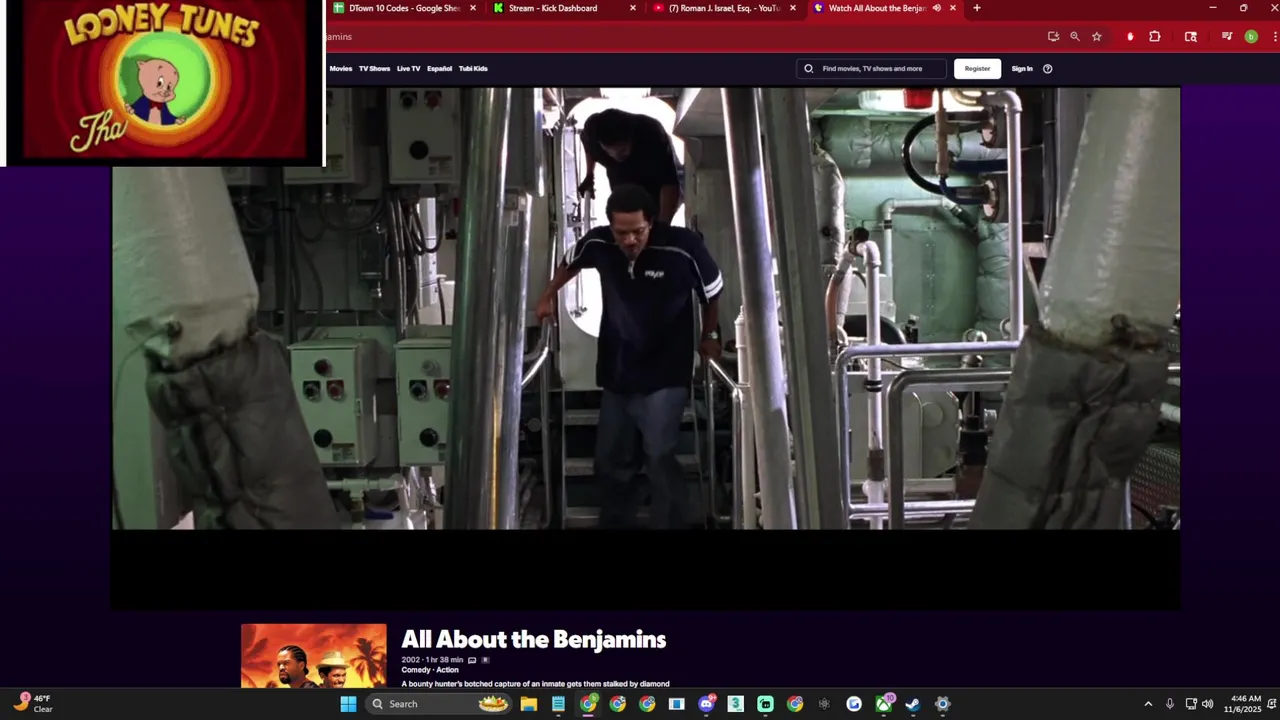
Task: Open Español in Tubi navigation
Action: pos(439,69)
